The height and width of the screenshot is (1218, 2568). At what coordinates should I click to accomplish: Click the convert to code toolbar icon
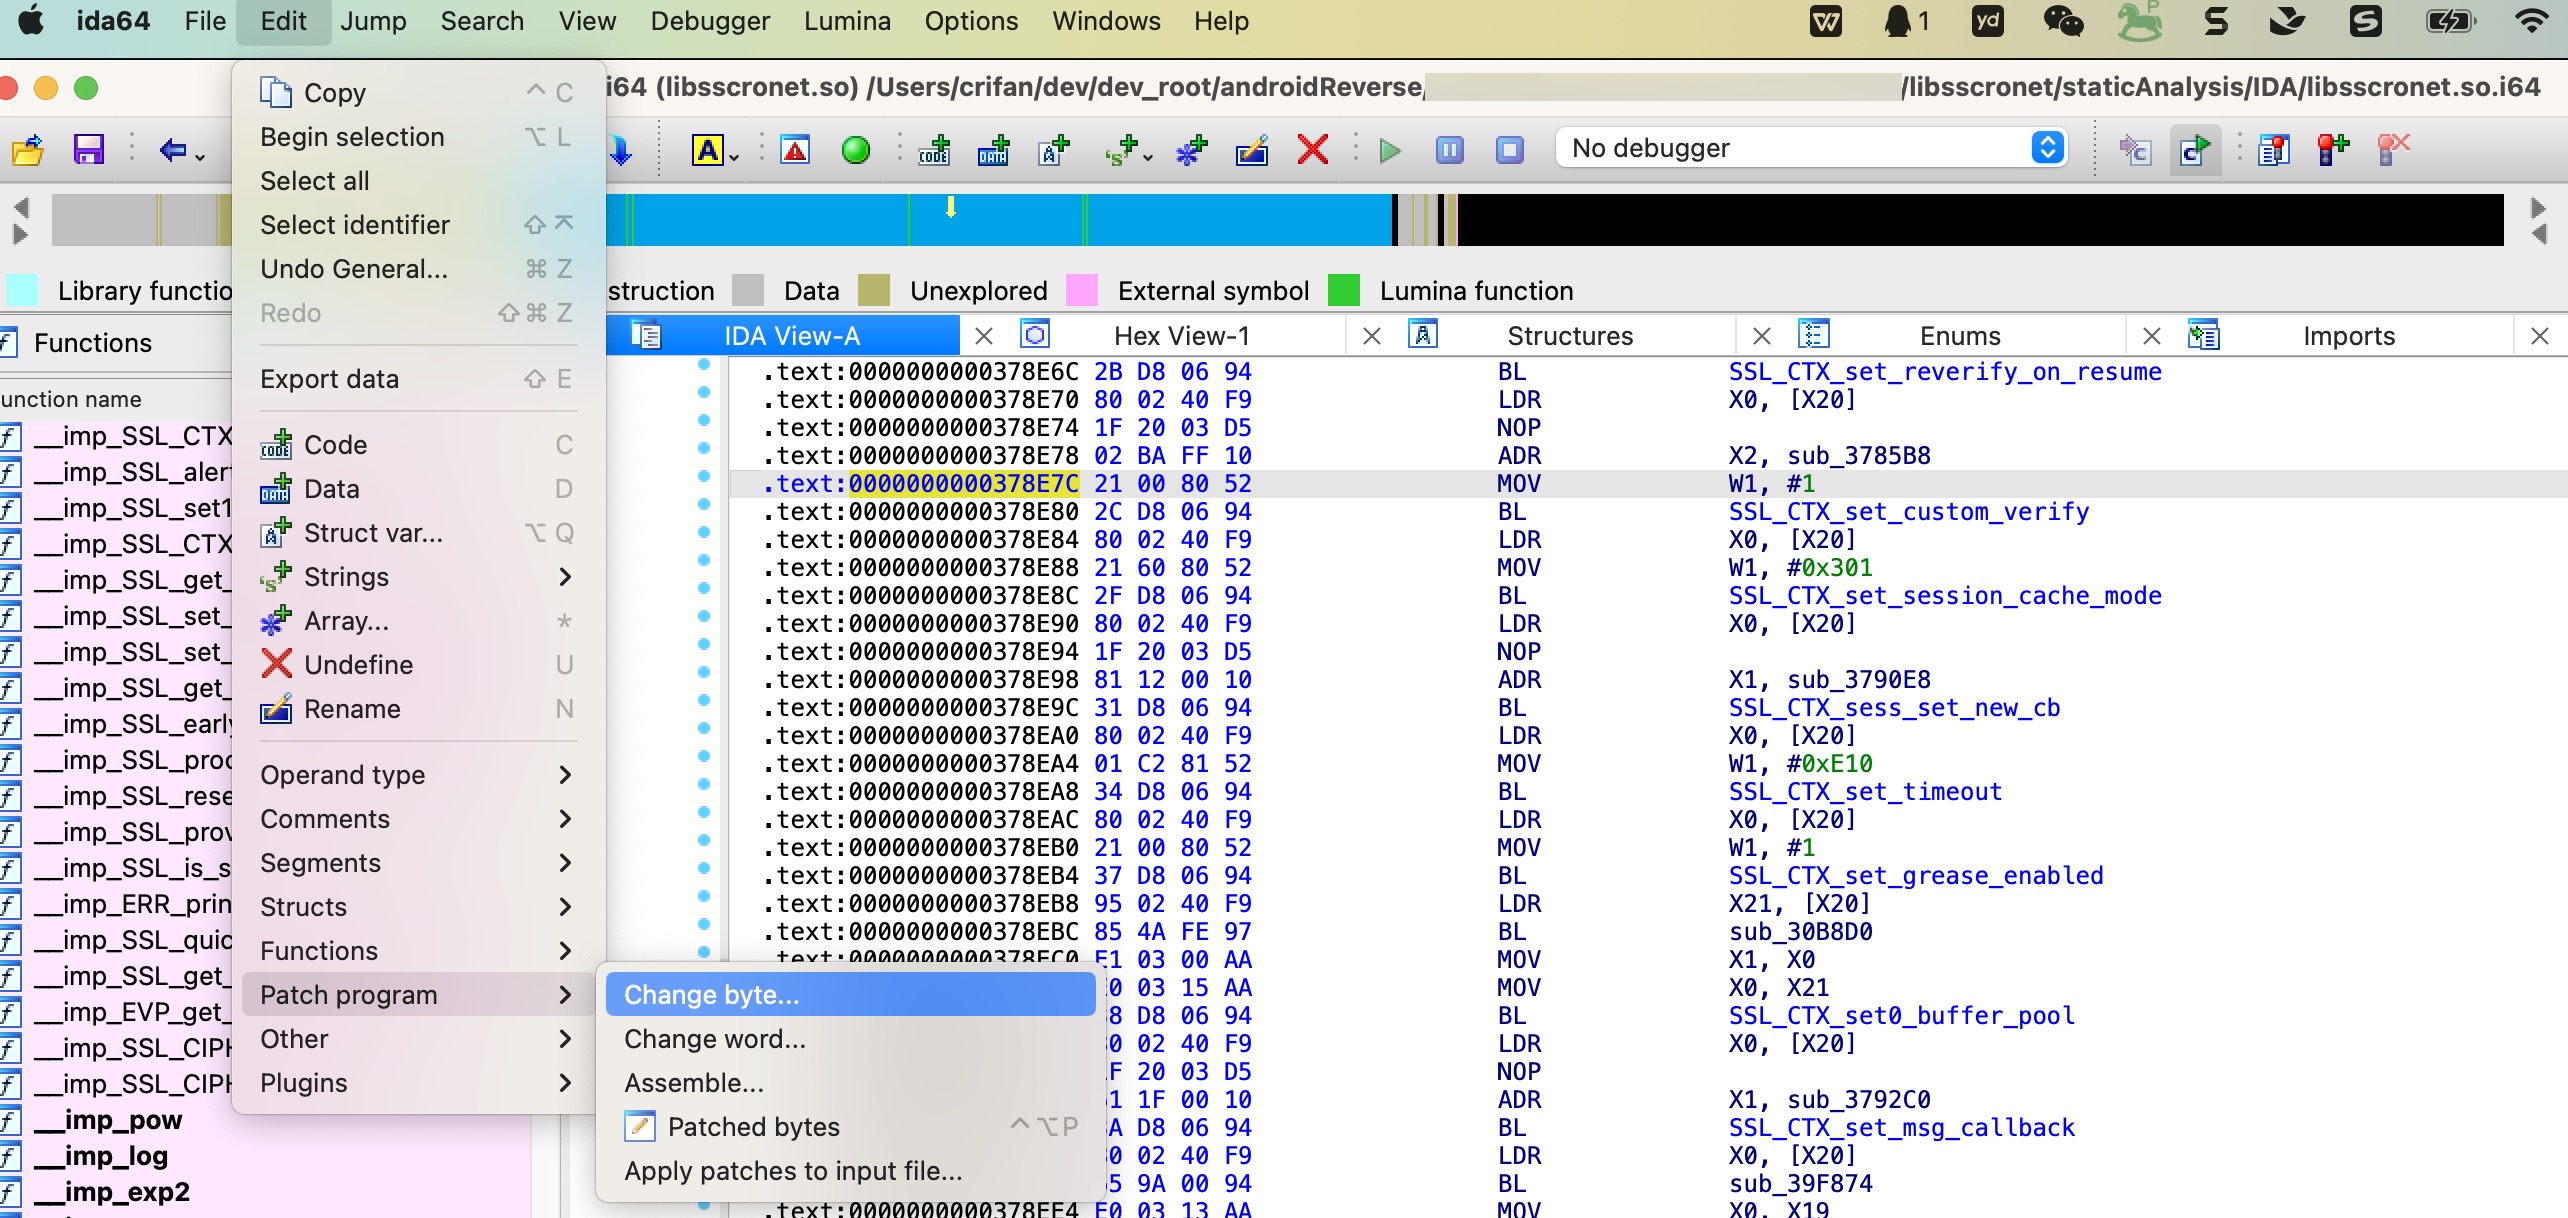pos(934,150)
